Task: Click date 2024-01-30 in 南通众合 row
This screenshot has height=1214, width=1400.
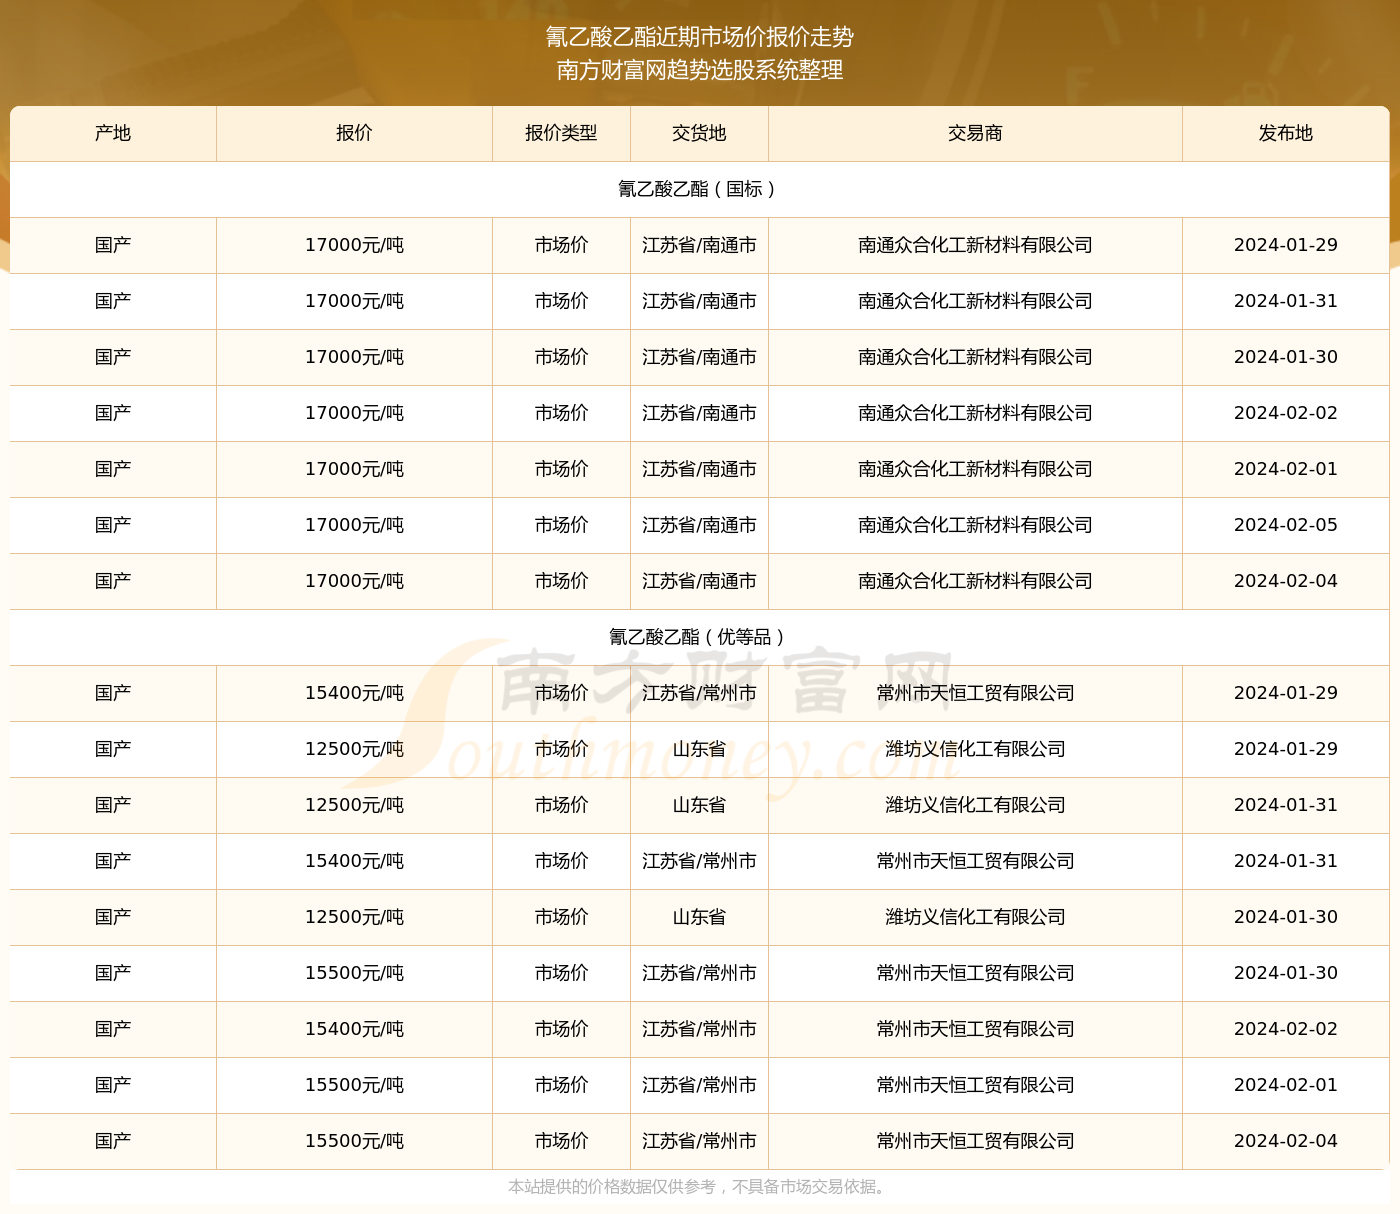Action: click(x=1285, y=357)
